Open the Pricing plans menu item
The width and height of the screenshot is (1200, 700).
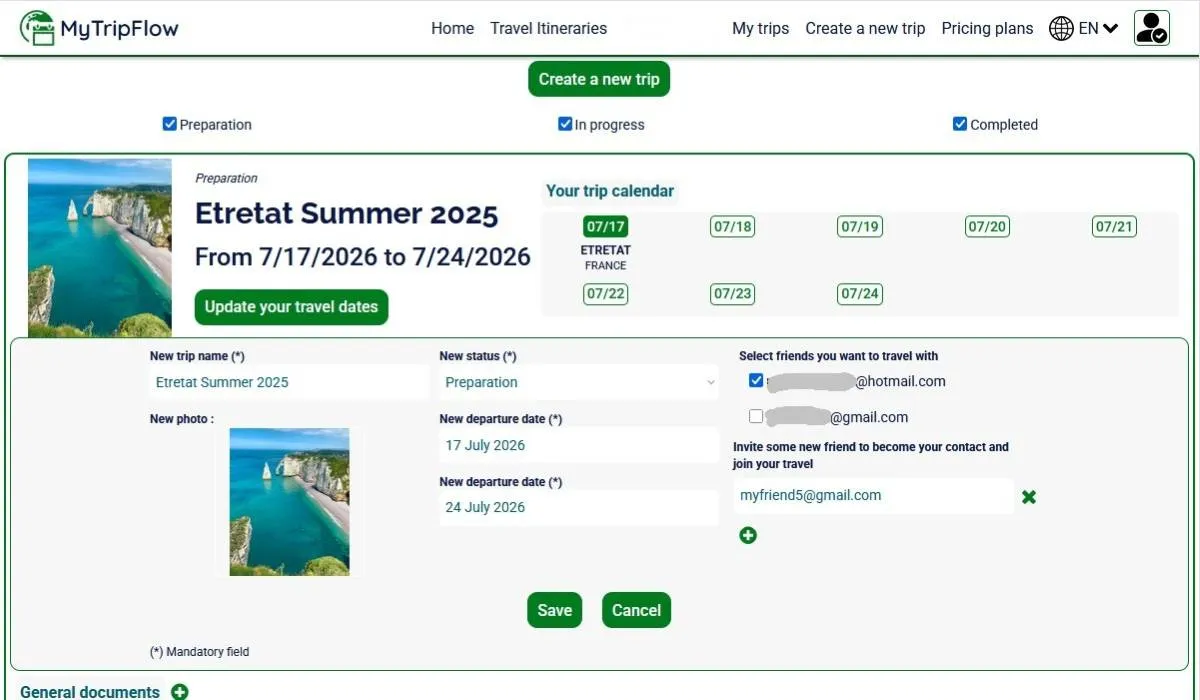987,29
